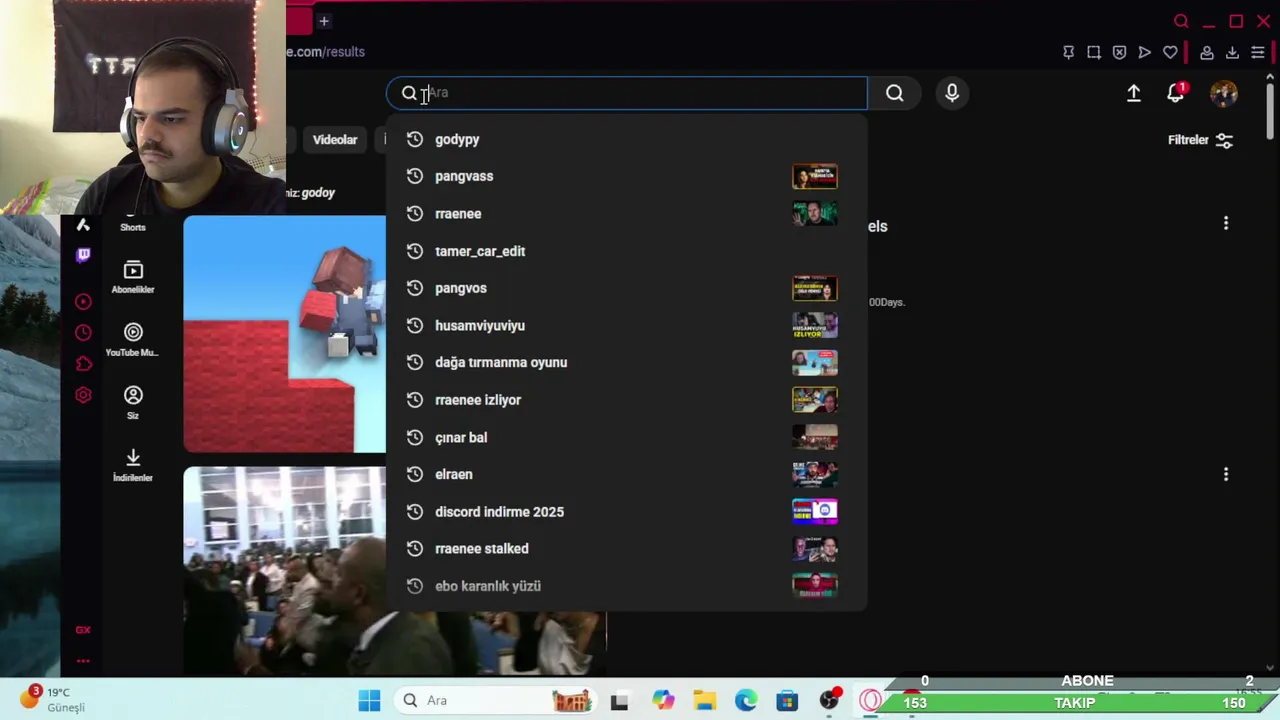Go to Shorts in YouTube sidebar
The width and height of the screenshot is (1280, 720).
pyautogui.click(x=133, y=226)
